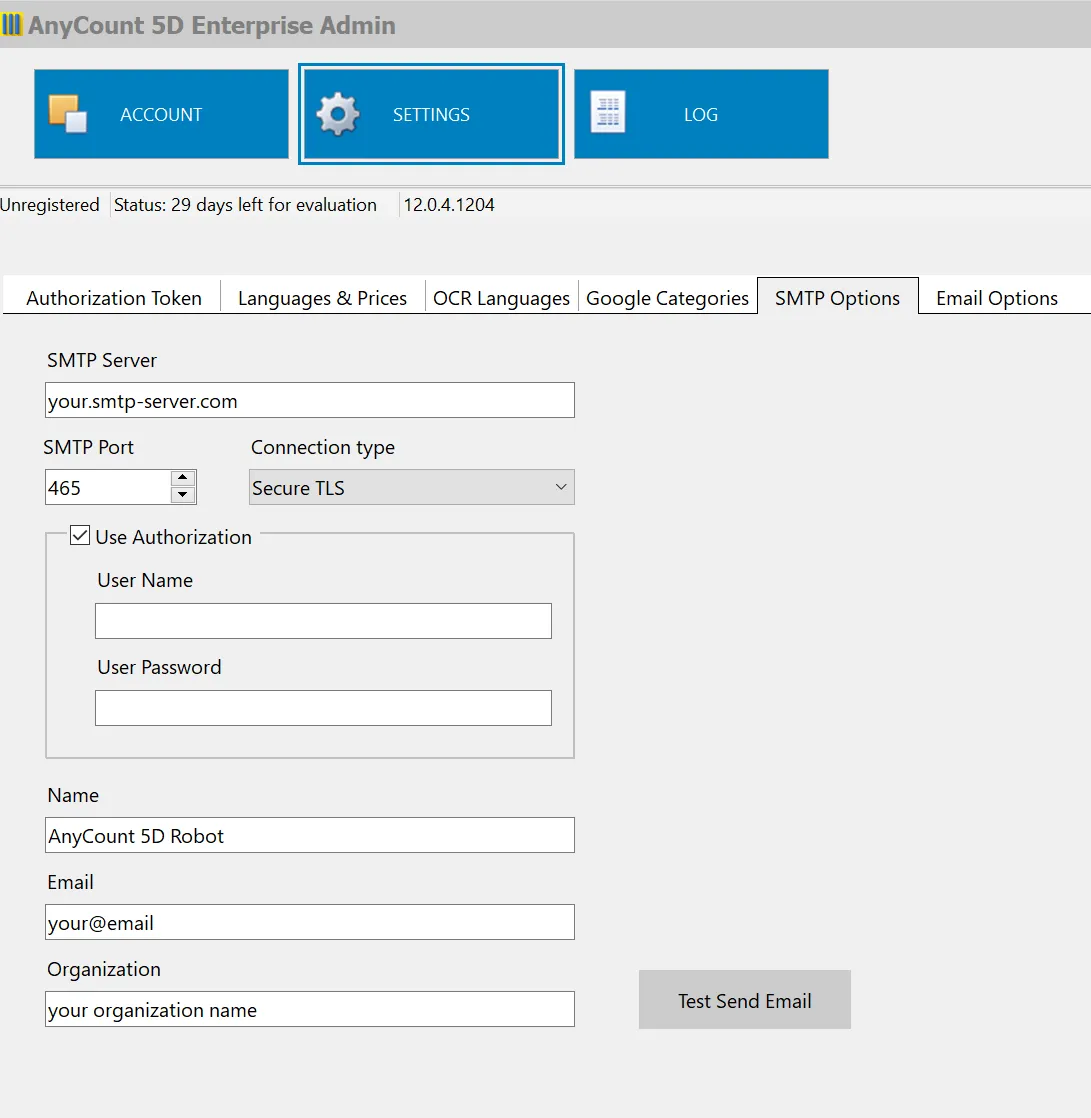Open the LOG section
1091x1118 pixels.
click(701, 114)
